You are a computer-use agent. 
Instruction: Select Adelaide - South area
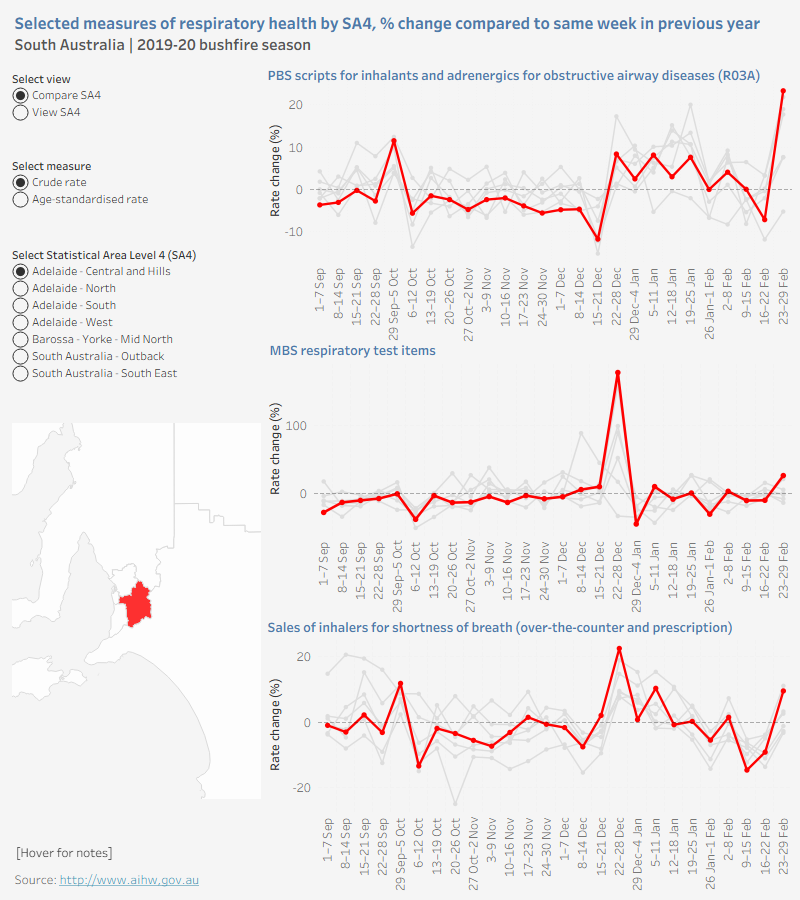coord(64,305)
